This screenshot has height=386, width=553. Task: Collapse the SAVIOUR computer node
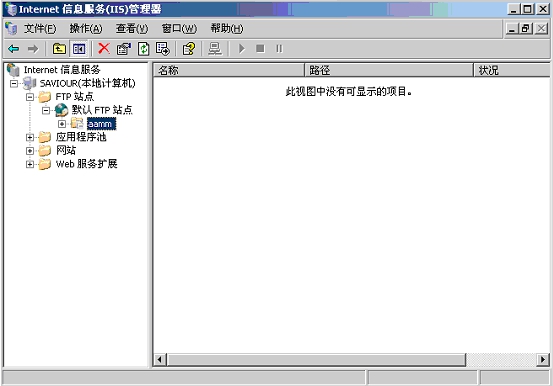coord(14,84)
